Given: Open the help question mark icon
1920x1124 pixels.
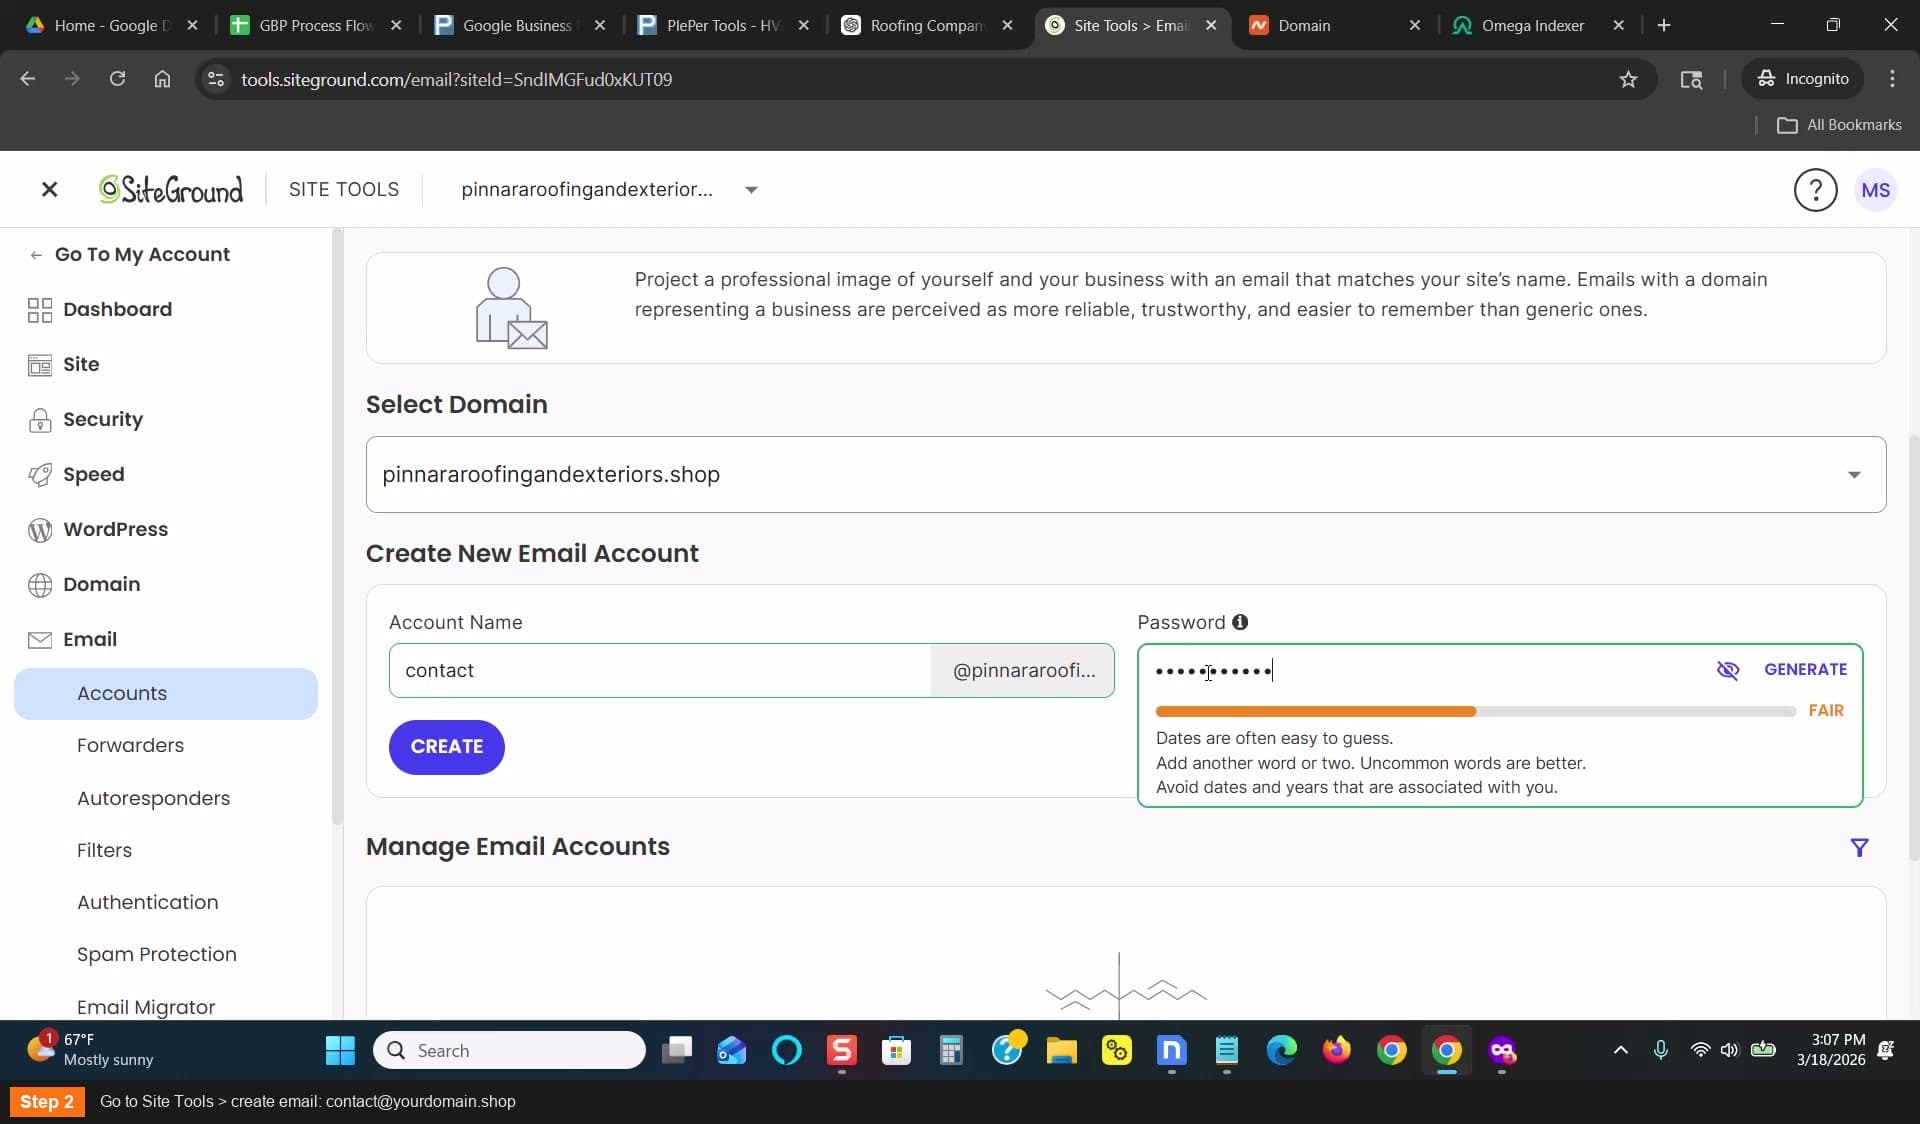Looking at the screenshot, I should point(1815,190).
